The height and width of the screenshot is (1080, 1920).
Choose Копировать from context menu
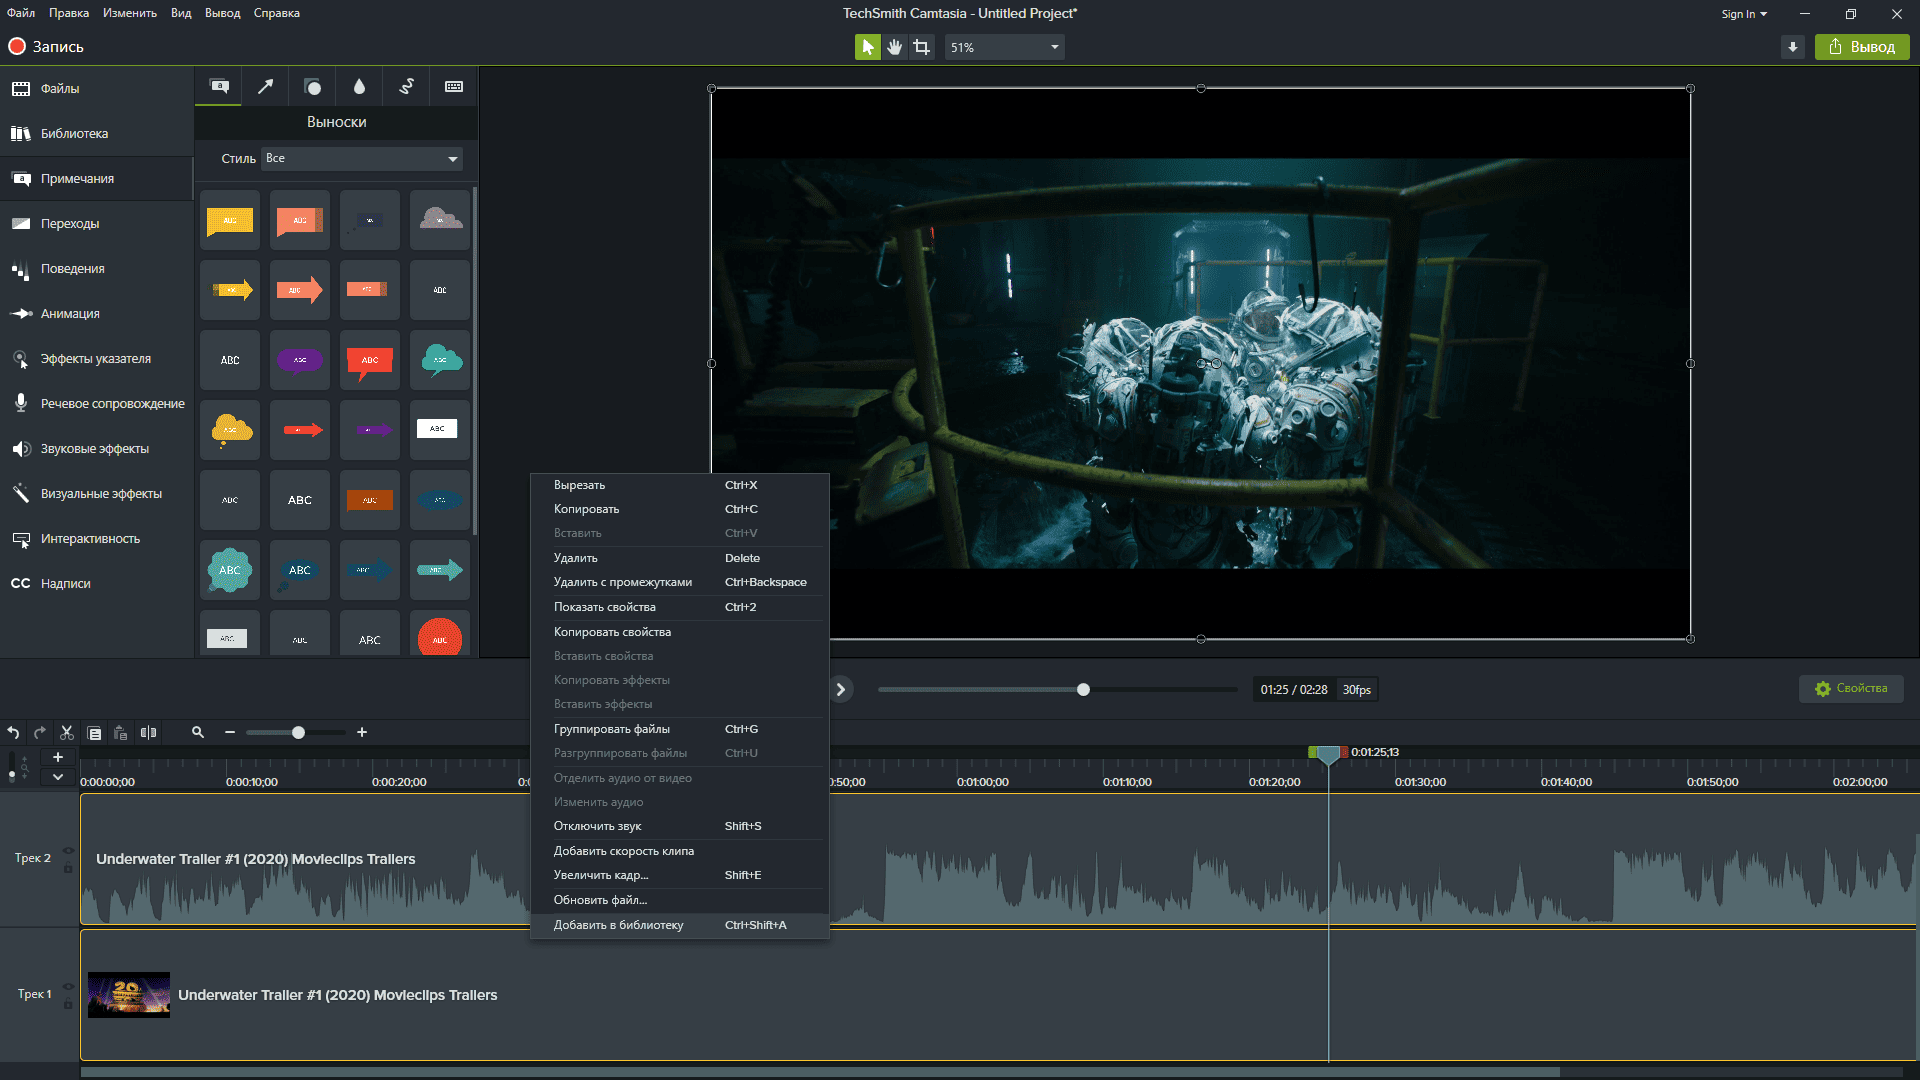pyautogui.click(x=679, y=509)
